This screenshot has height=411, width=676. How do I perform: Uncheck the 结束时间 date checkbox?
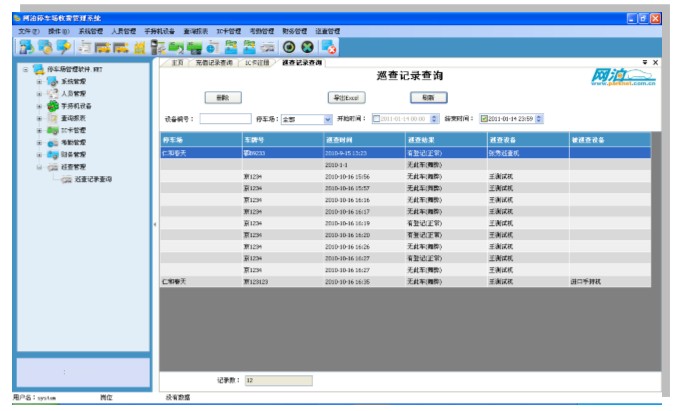[484, 119]
